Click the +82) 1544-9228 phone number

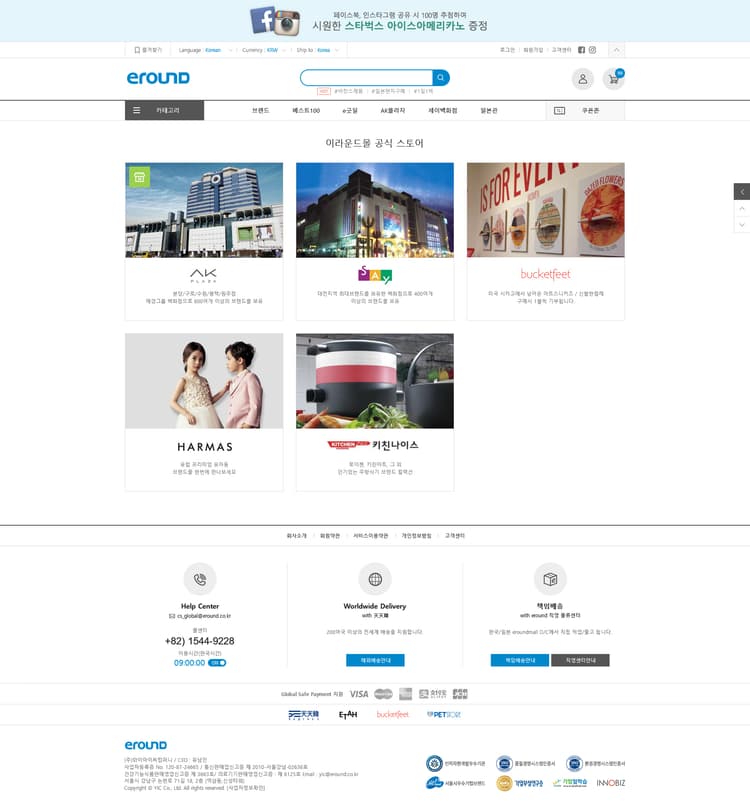pyautogui.click(x=199, y=641)
